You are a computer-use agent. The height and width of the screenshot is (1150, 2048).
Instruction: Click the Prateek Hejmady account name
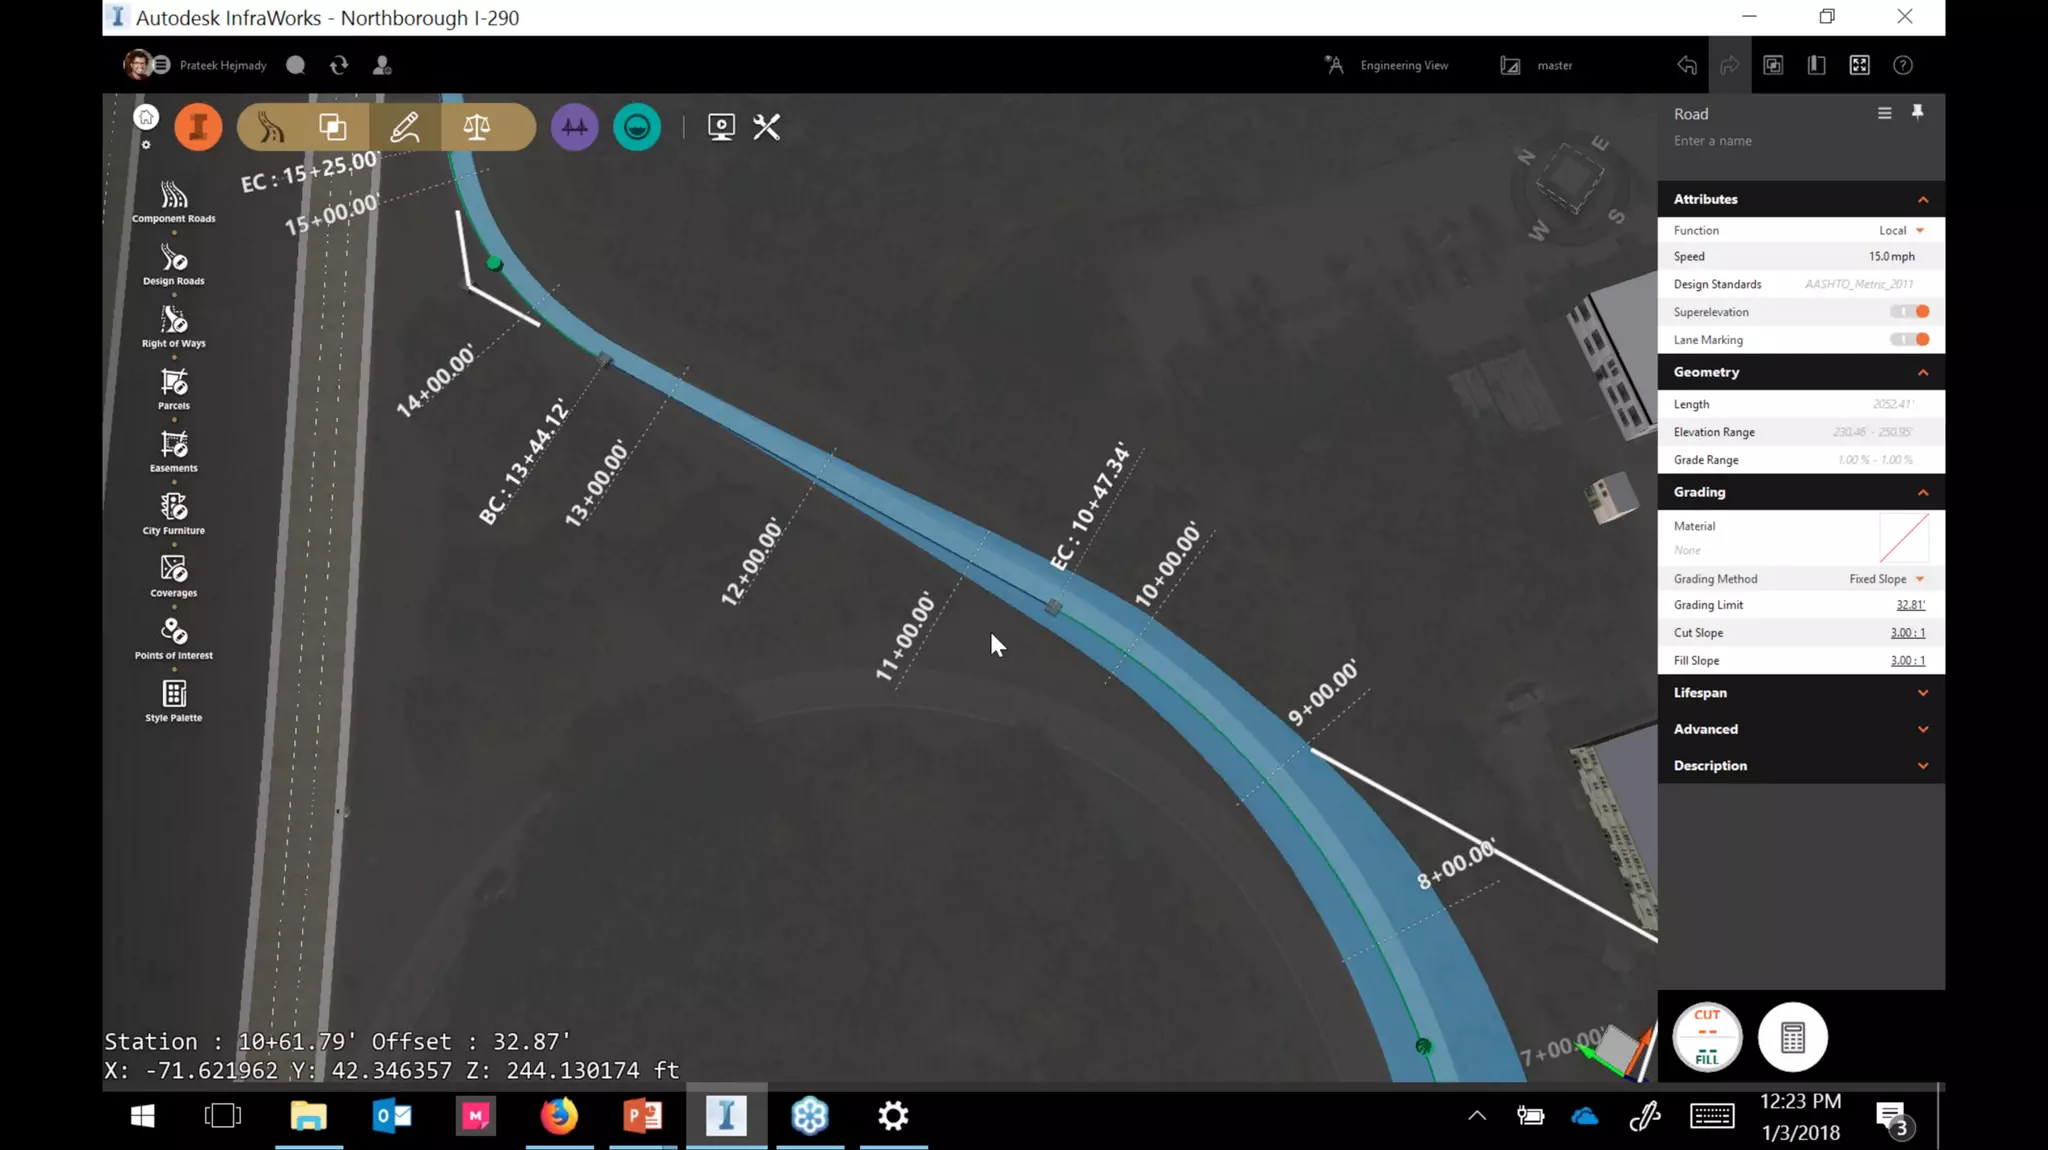(223, 65)
